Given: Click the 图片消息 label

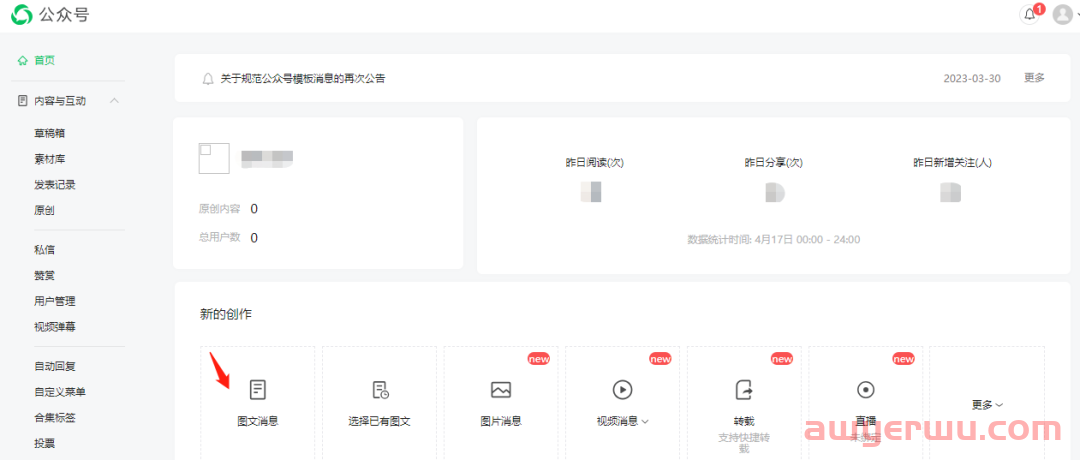Looking at the screenshot, I should 501,421.
